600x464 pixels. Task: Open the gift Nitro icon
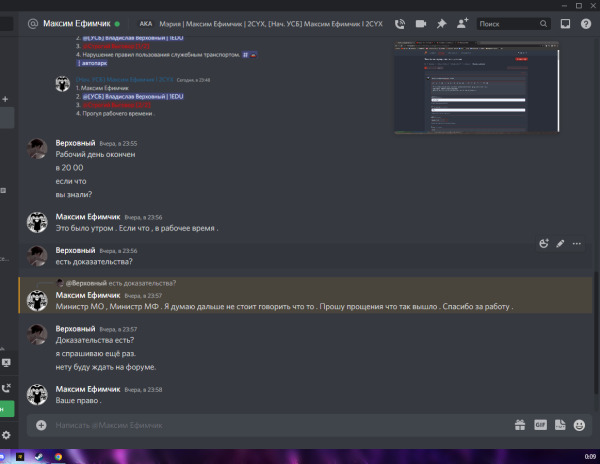point(520,425)
